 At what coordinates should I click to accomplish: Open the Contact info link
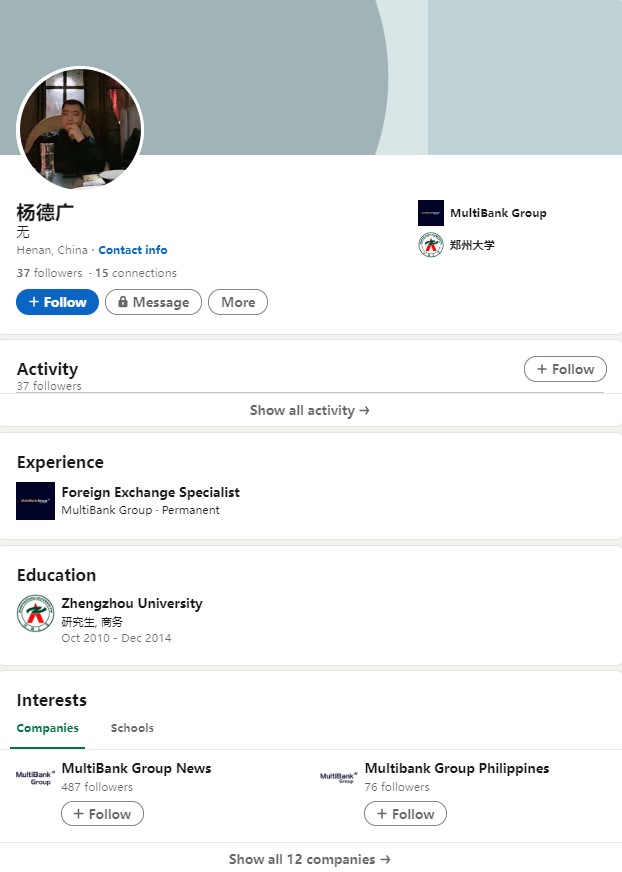[133, 250]
